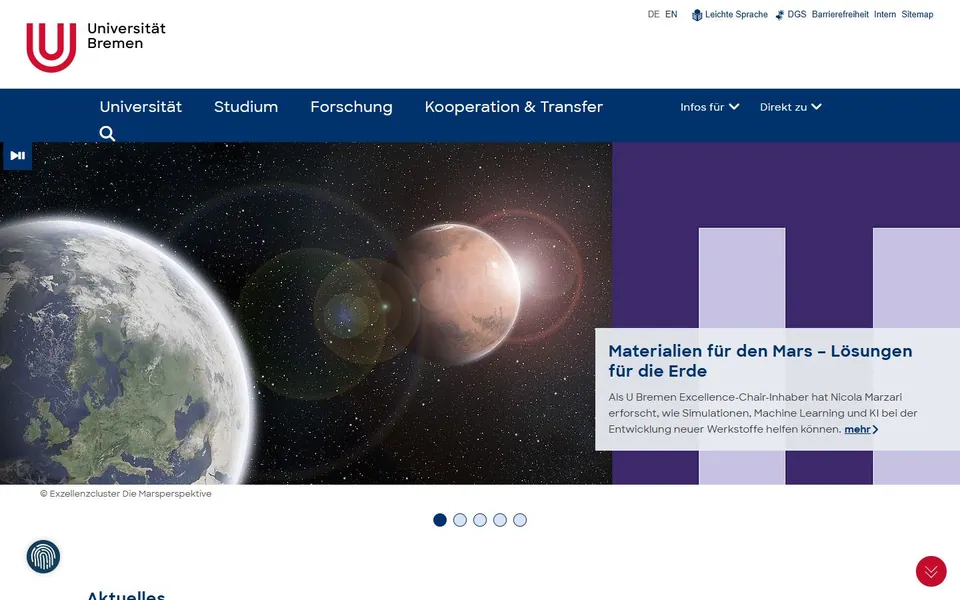This screenshot has width=960, height=600.
Task: Open the Sitemap link
Action: pyautogui.click(x=917, y=14)
